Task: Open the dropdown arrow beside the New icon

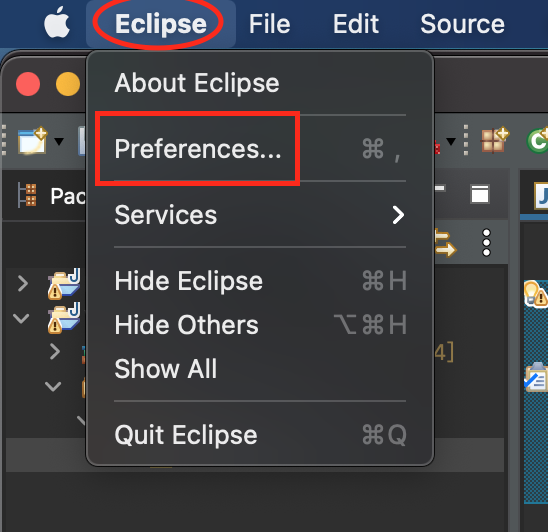Action: click(59, 141)
